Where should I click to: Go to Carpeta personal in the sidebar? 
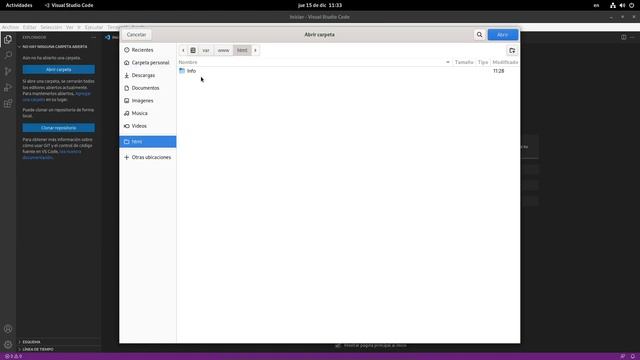pyautogui.click(x=148, y=62)
